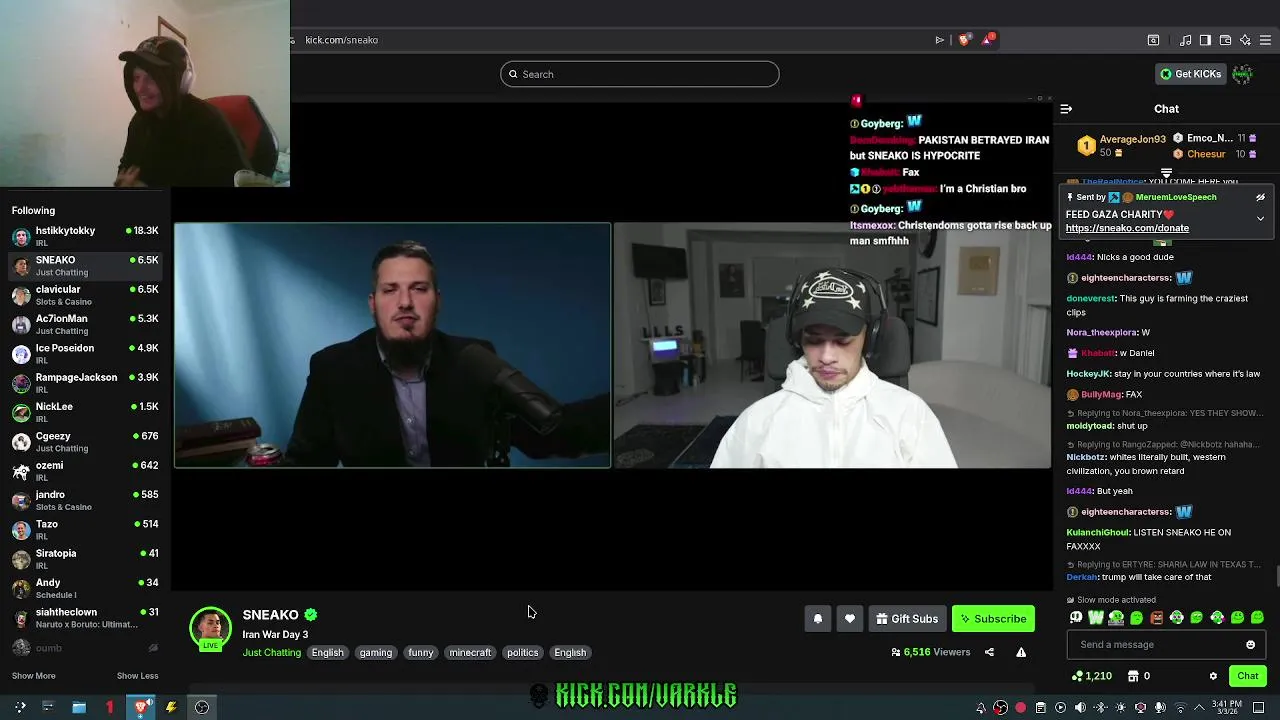This screenshot has width=1280, height=720.
Task: Toggle follow heart for SNEAKO
Action: coord(850,619)
